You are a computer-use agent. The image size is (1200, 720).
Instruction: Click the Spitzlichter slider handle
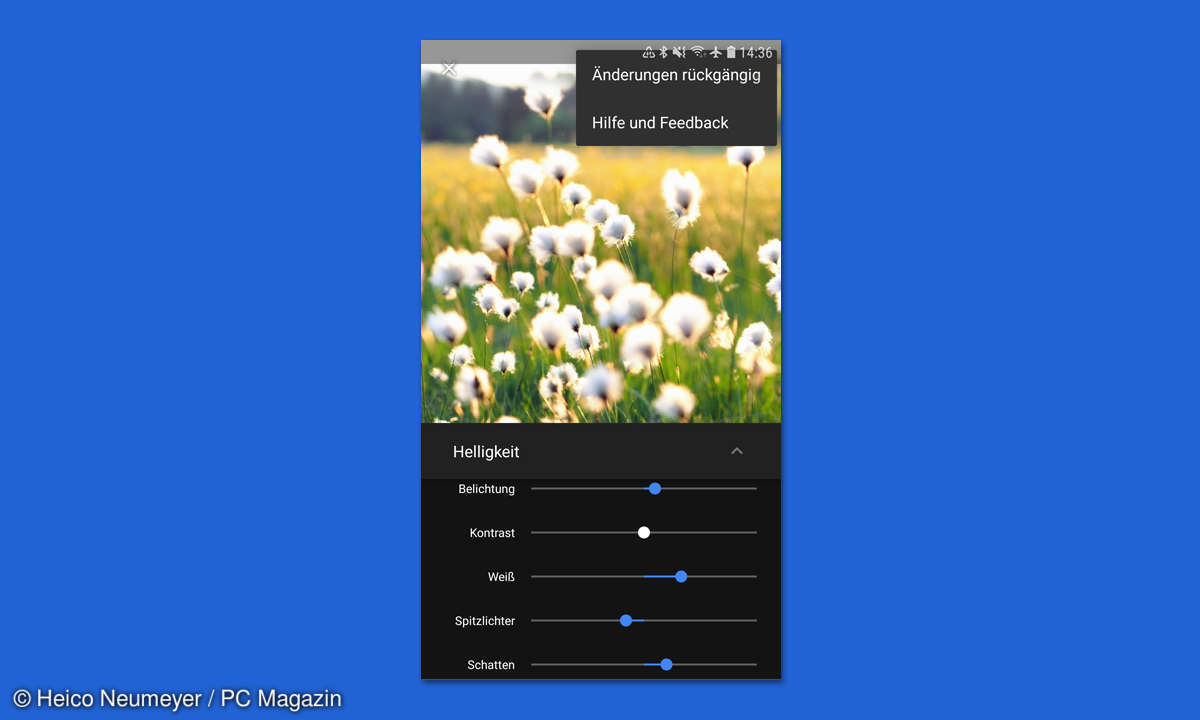(x=626, y=621)
